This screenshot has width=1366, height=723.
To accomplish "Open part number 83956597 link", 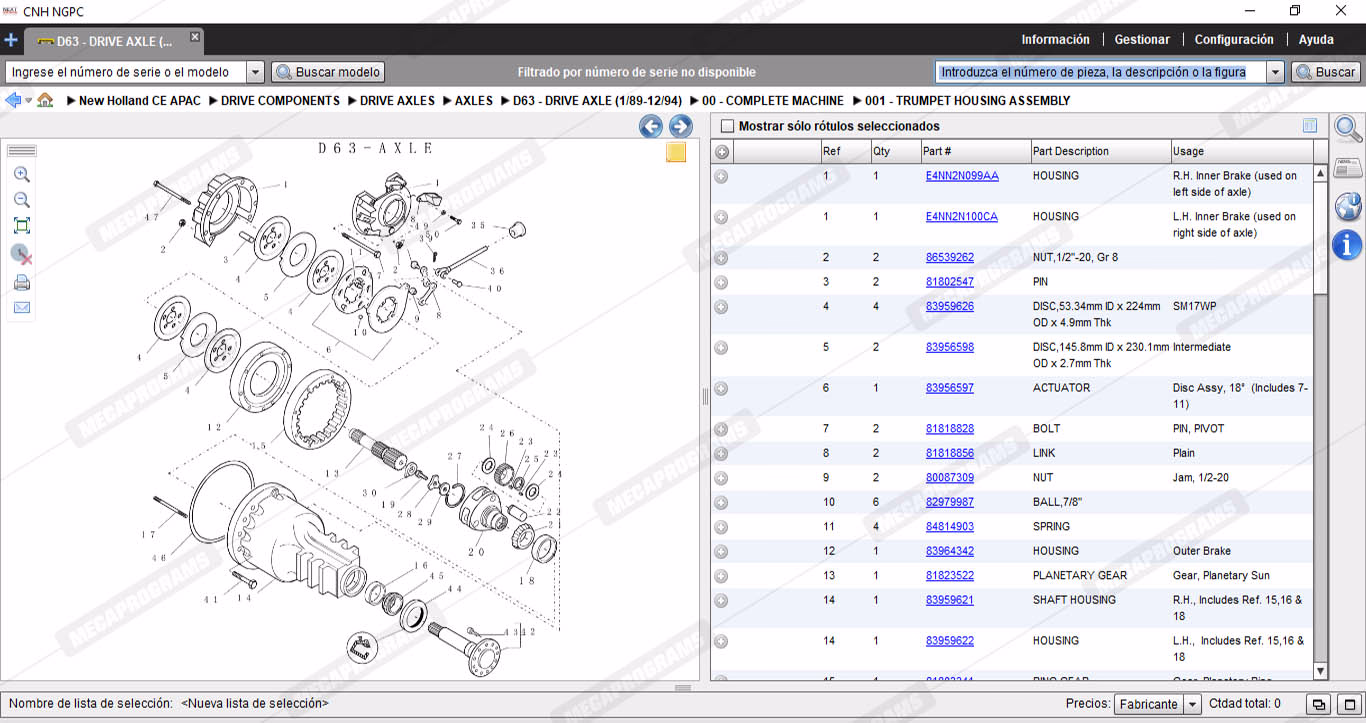I will coord(949,388).
